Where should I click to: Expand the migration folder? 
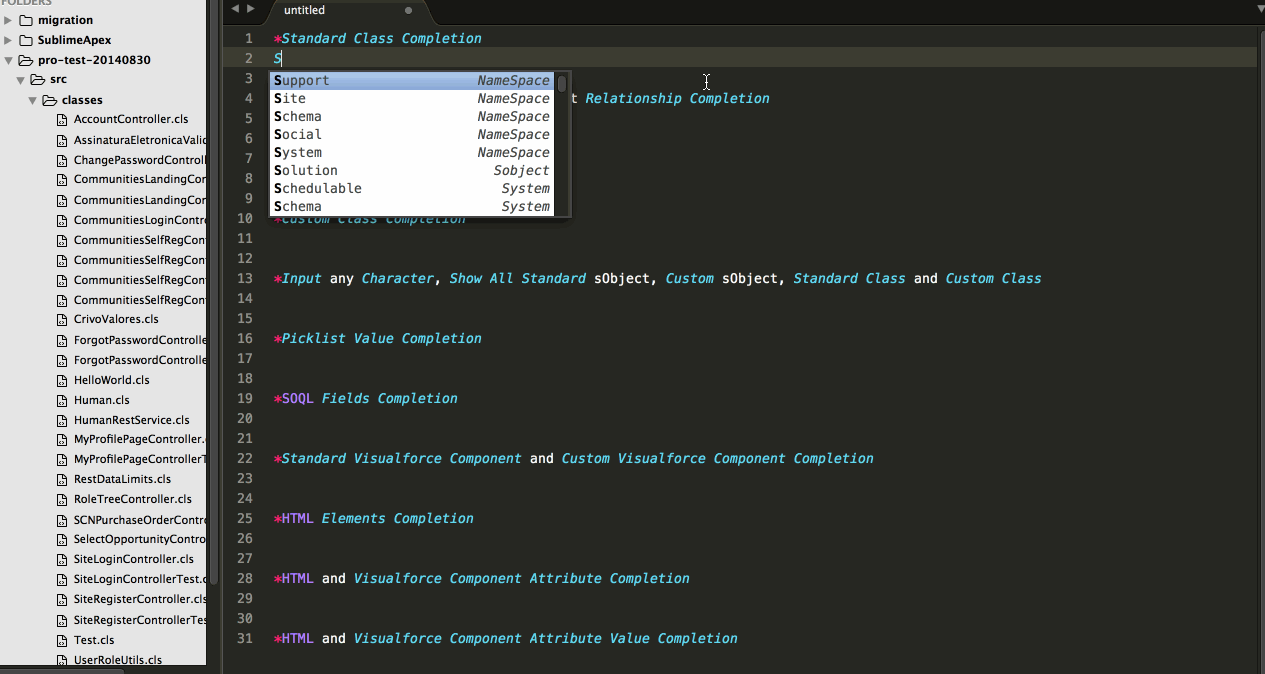tap(8, 20)
